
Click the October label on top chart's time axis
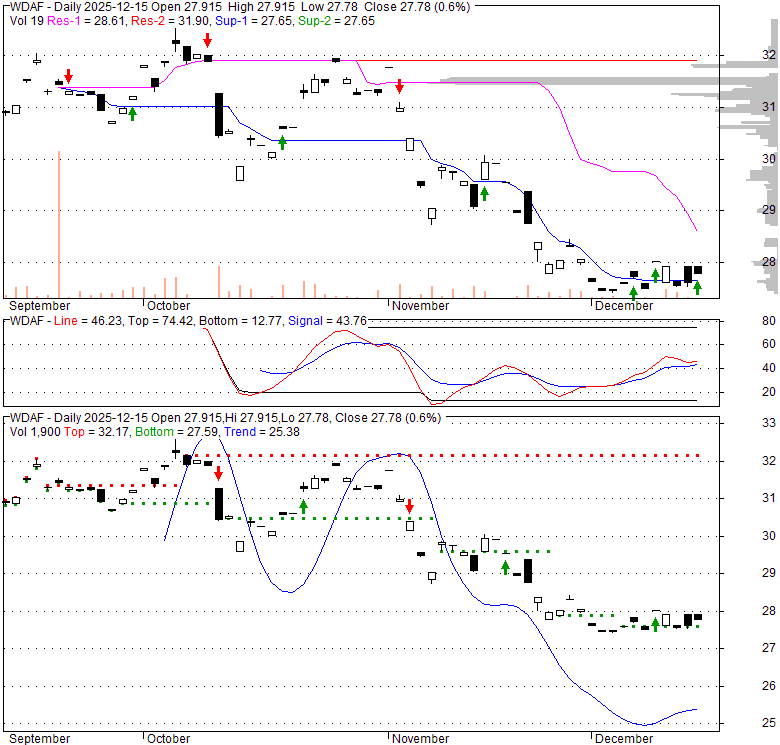click(x=167, y=305)
